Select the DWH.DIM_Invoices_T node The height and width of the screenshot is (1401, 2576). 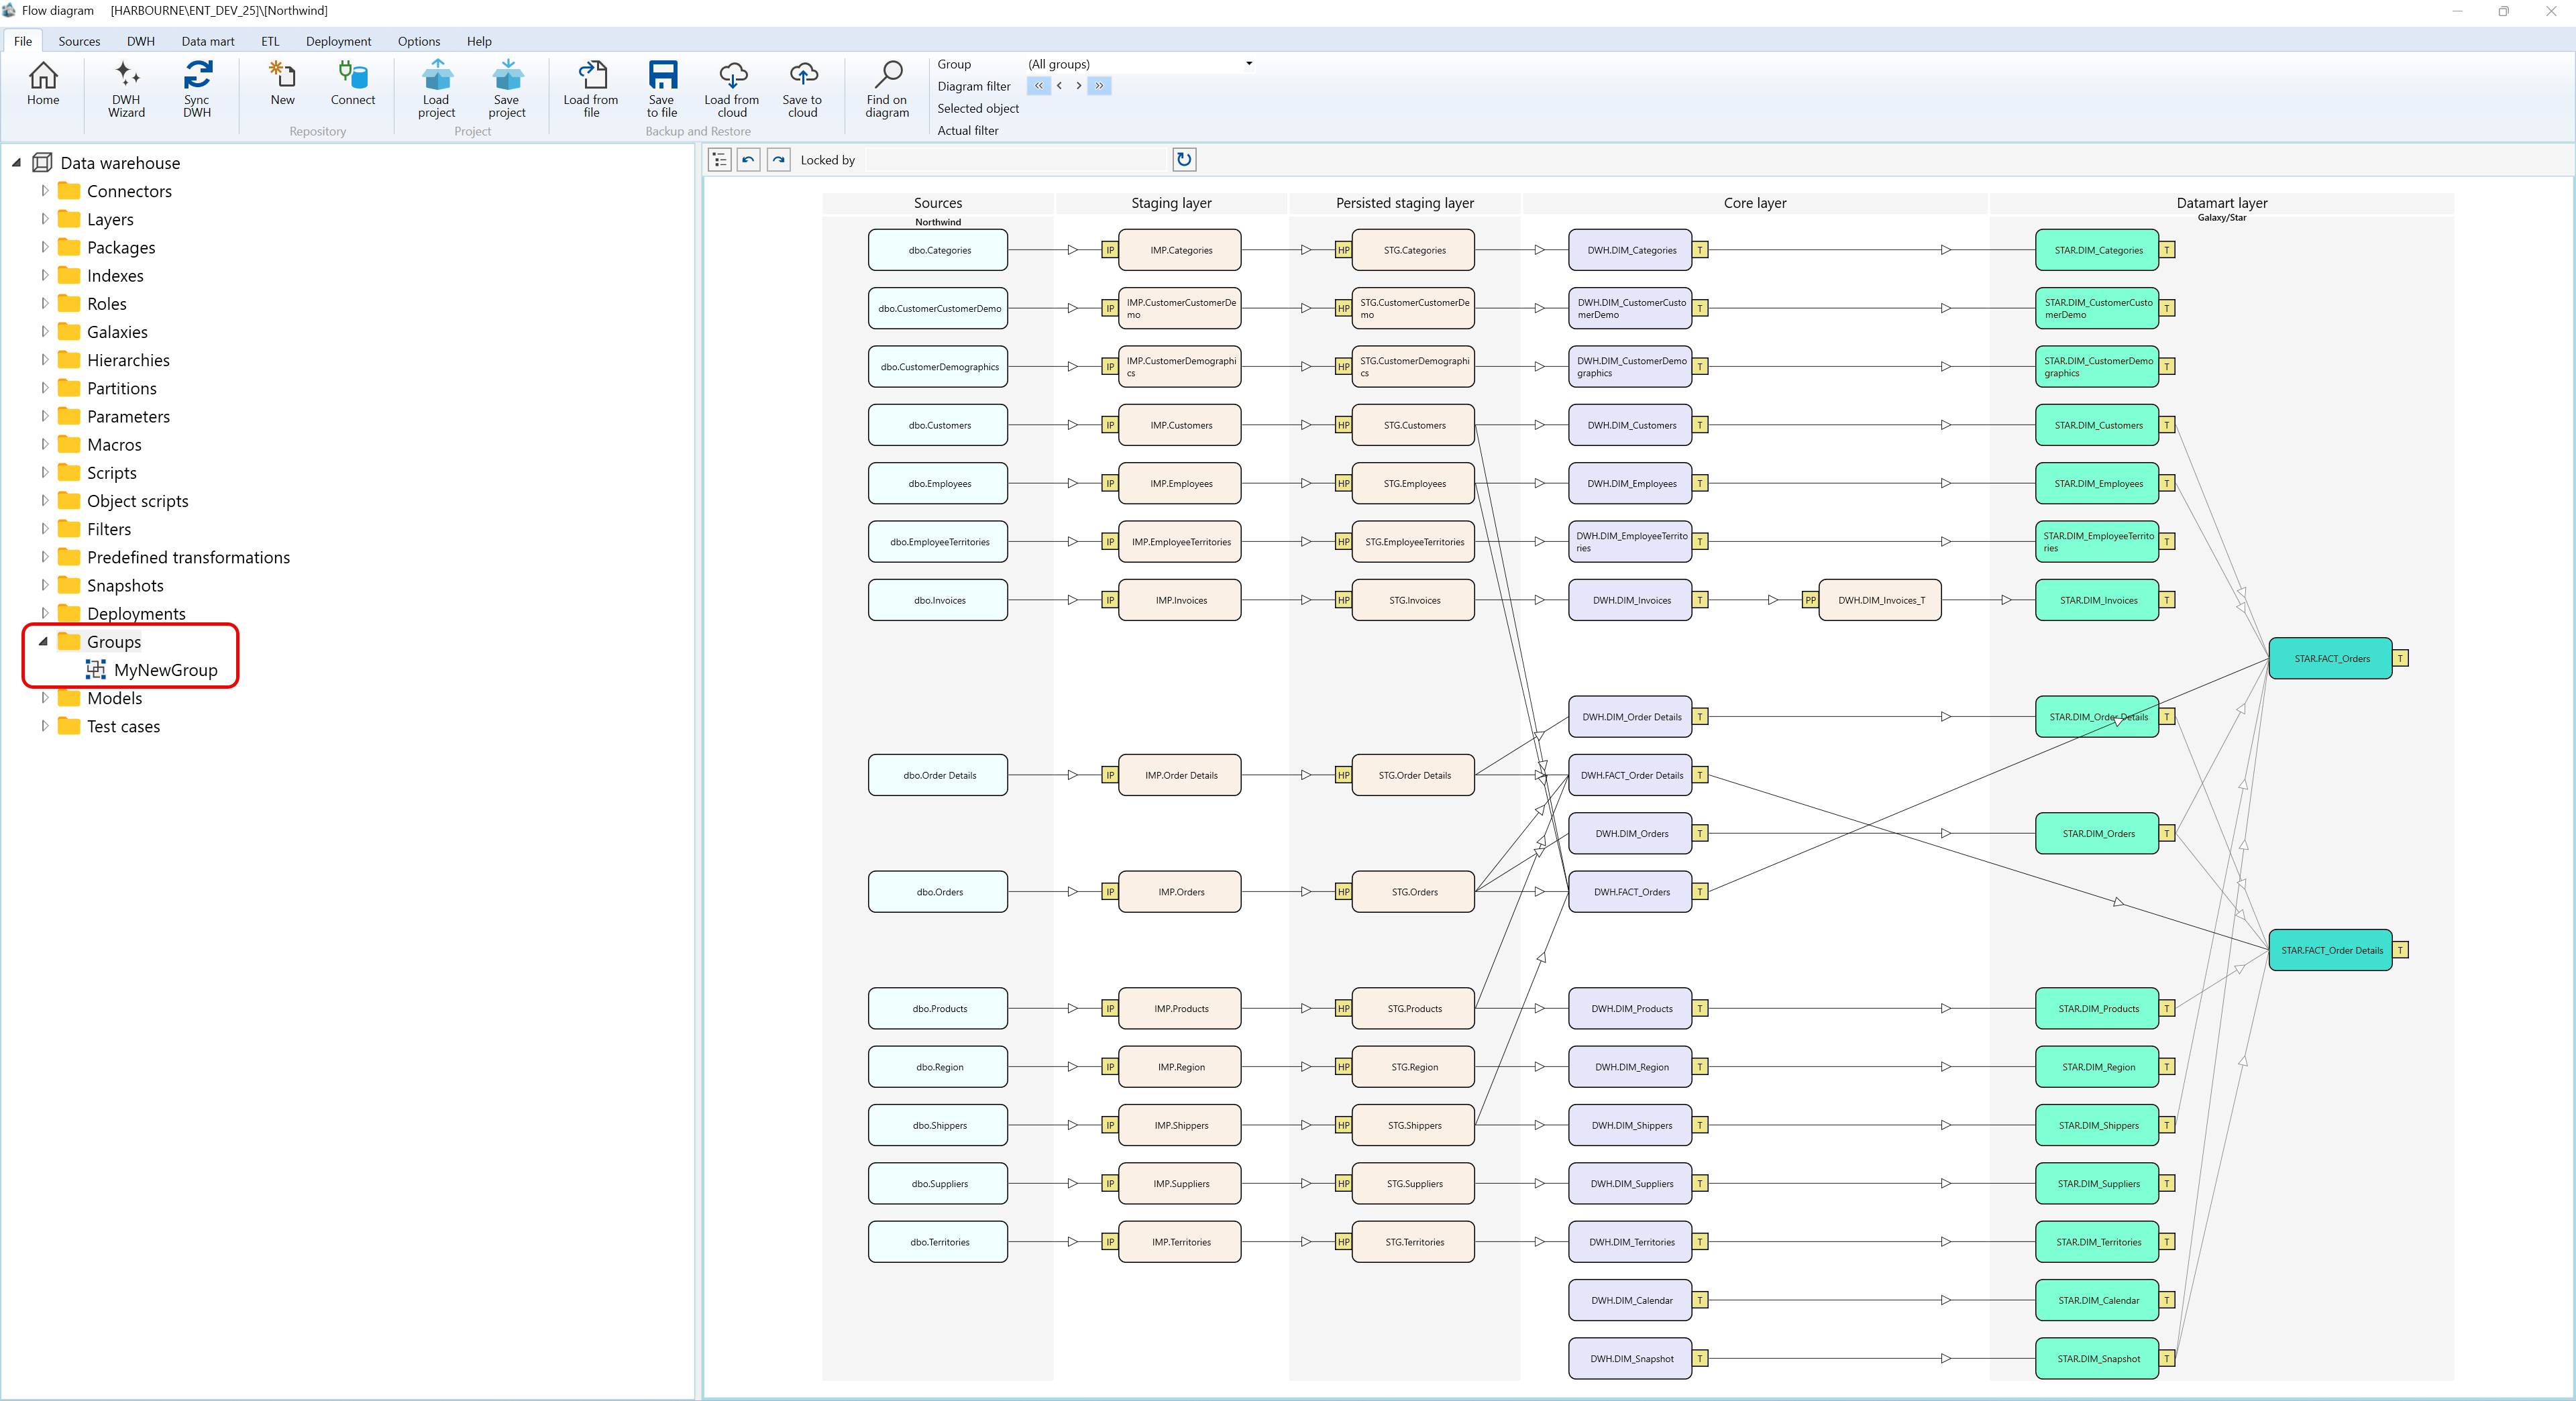click(1880, 600)
